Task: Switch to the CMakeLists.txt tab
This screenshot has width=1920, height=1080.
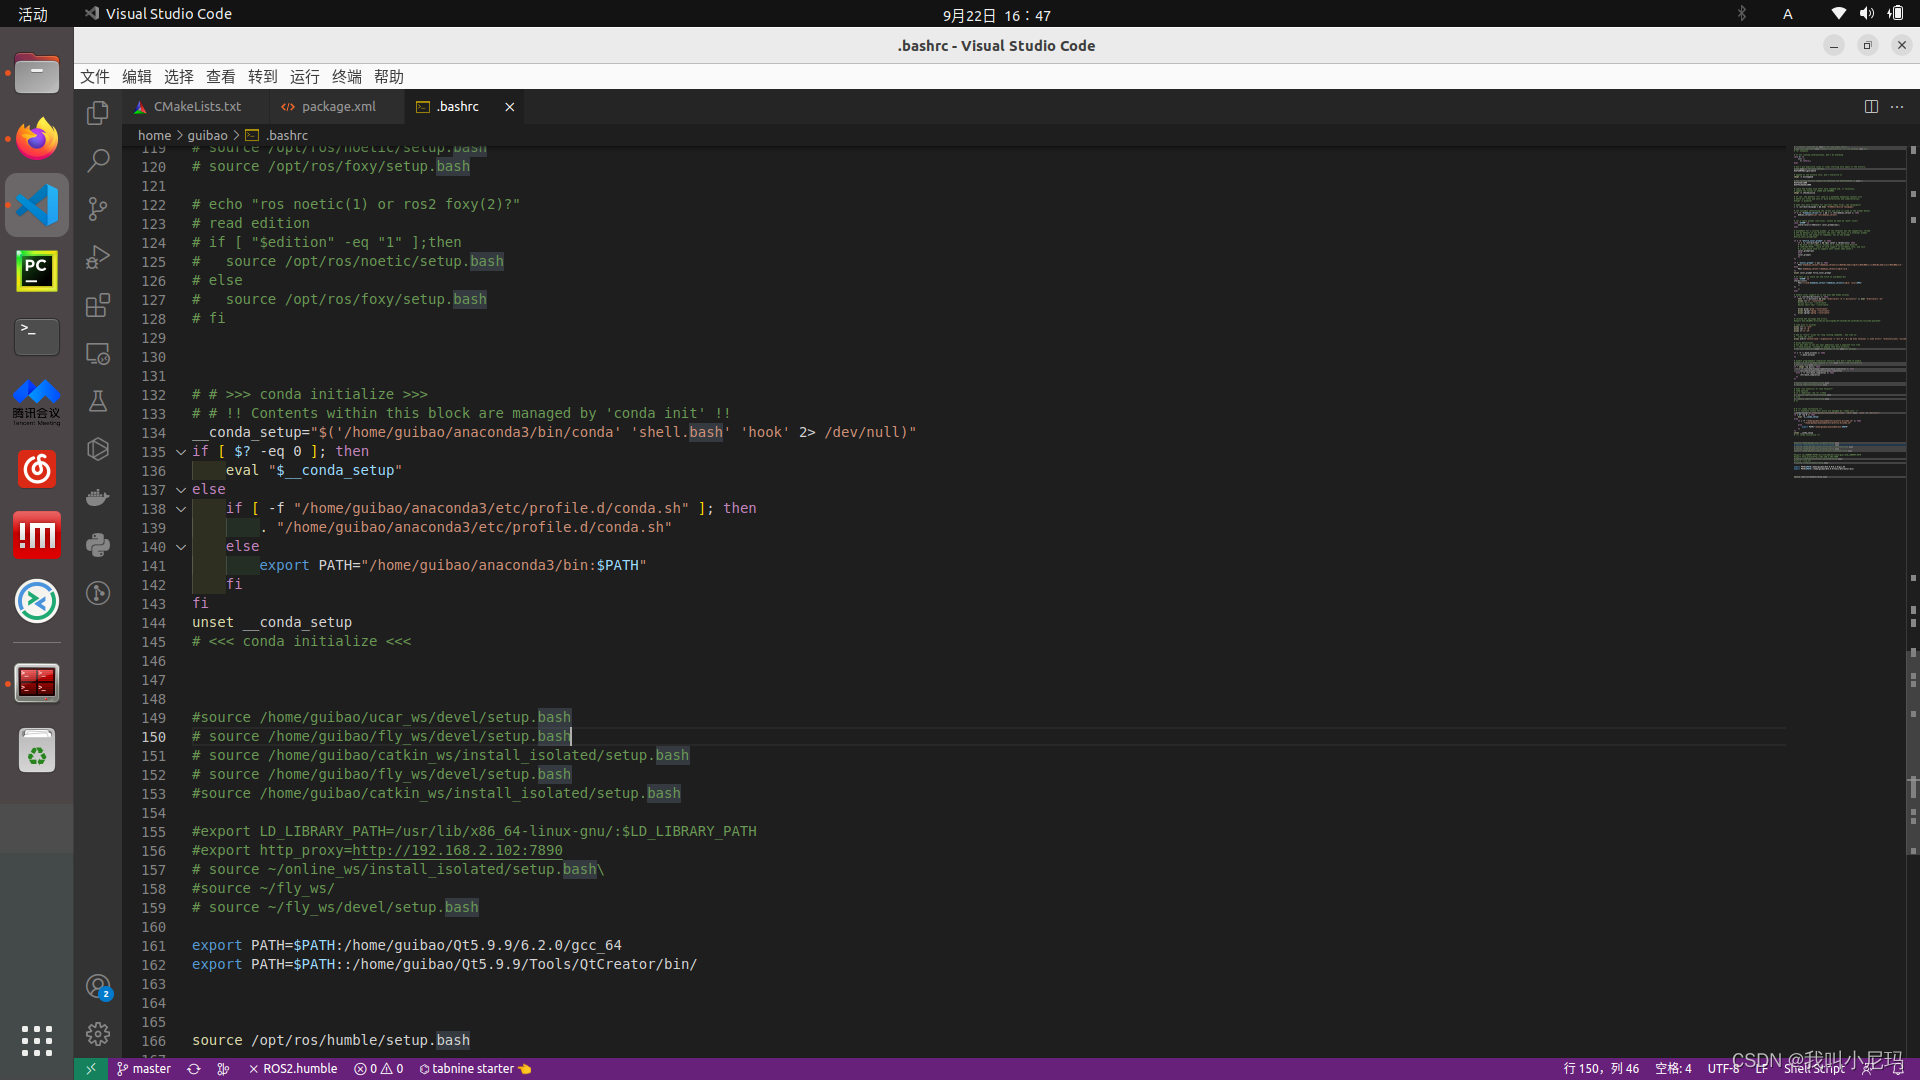Action: [x=195, y=106]
